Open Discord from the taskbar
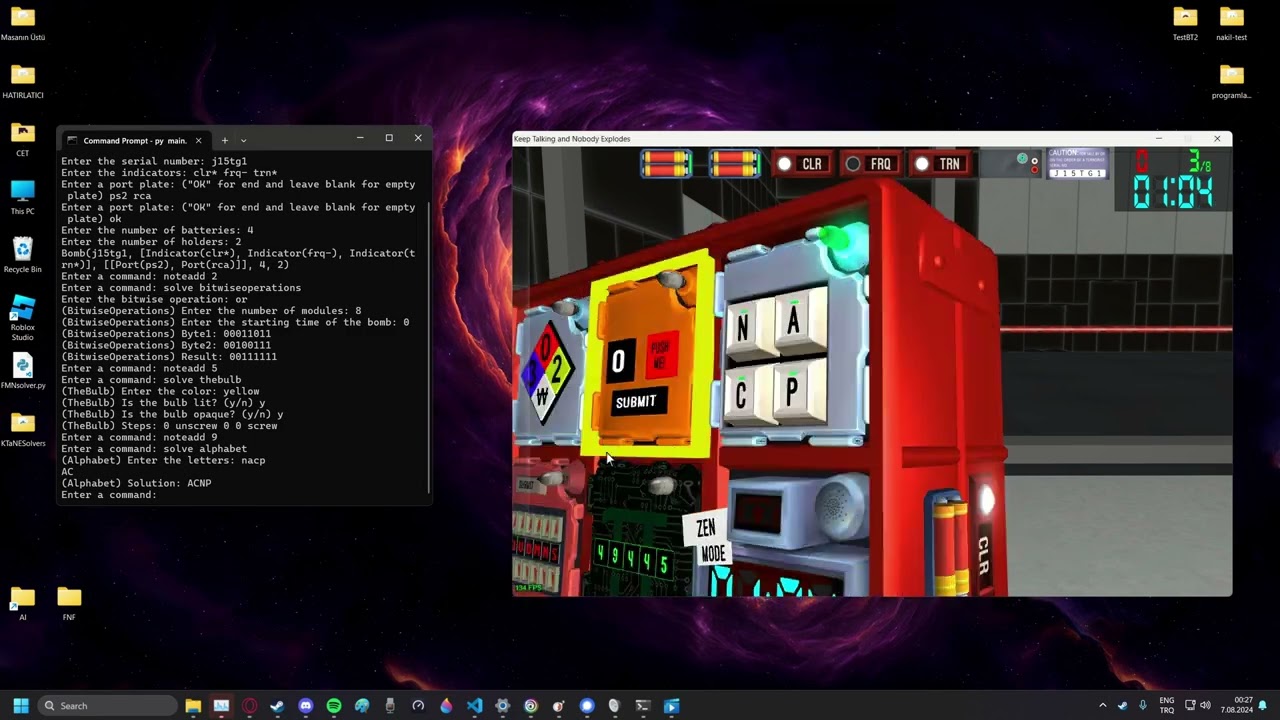 click(x=305, y=706)
